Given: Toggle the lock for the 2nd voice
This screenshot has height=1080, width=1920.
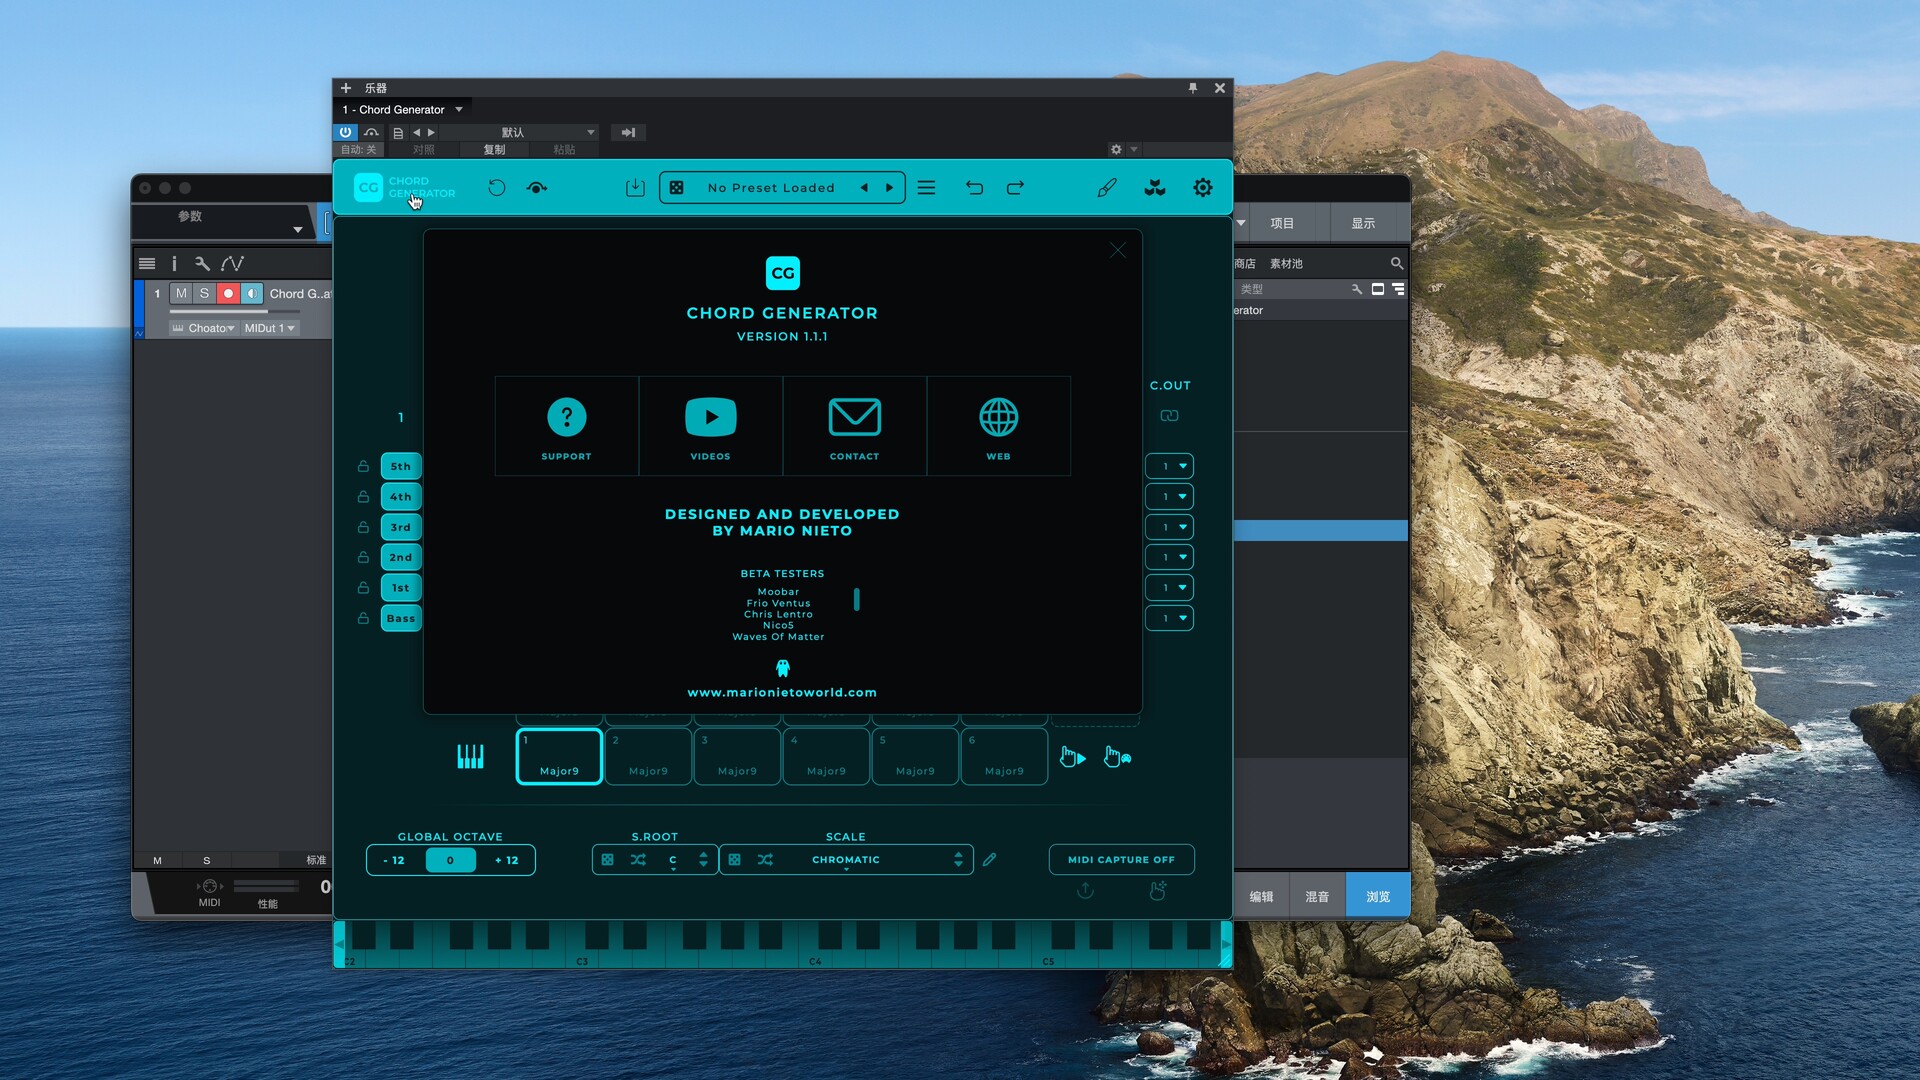Looking at the screenshot, I should coord(363,557).
